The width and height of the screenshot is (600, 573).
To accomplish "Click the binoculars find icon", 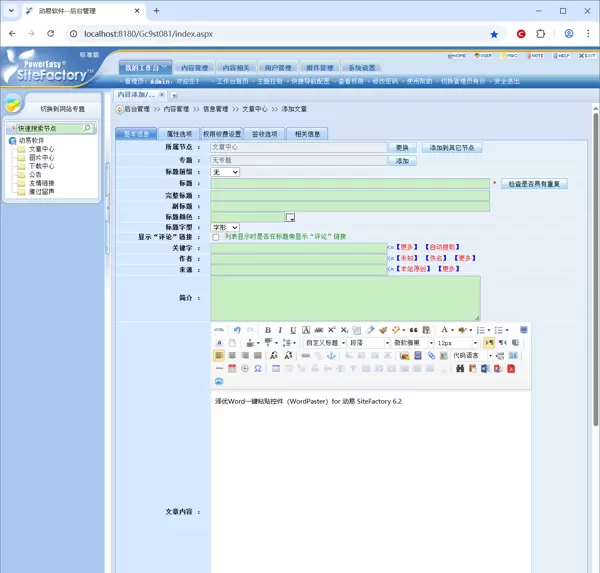I will [x=460, y=369].
